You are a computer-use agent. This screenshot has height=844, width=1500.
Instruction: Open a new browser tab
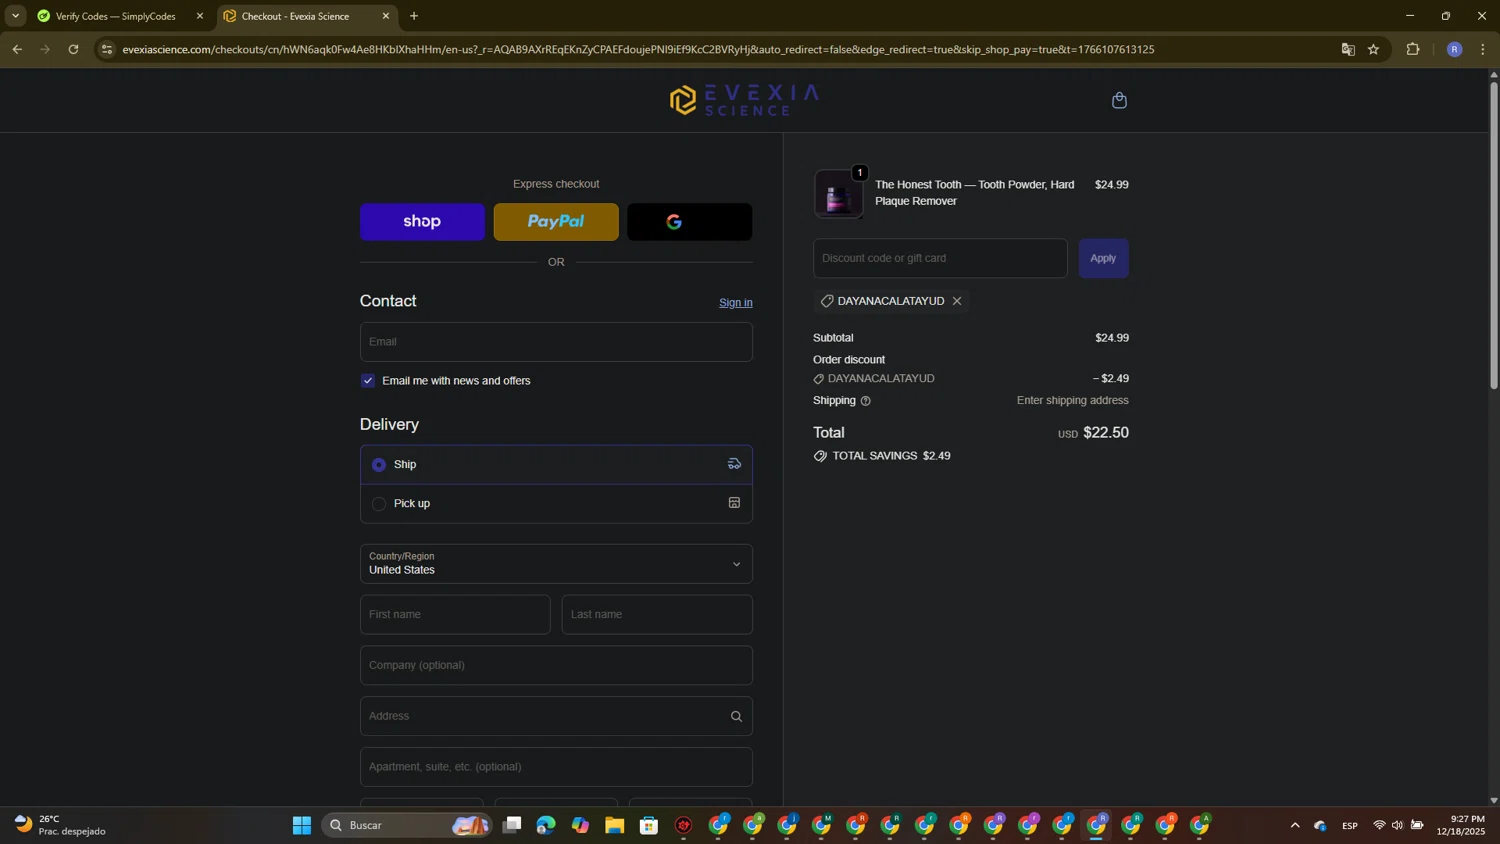pos(414,16)
